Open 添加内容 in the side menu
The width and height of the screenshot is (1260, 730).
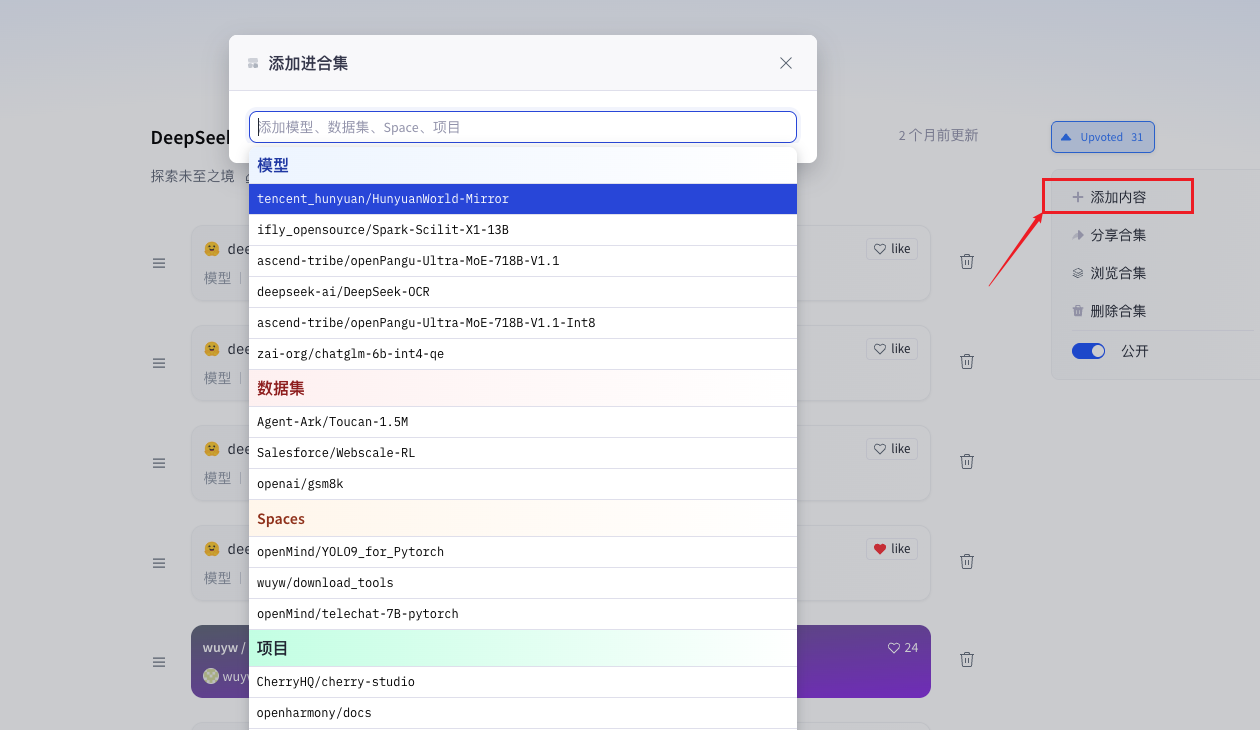point(1117,197)
